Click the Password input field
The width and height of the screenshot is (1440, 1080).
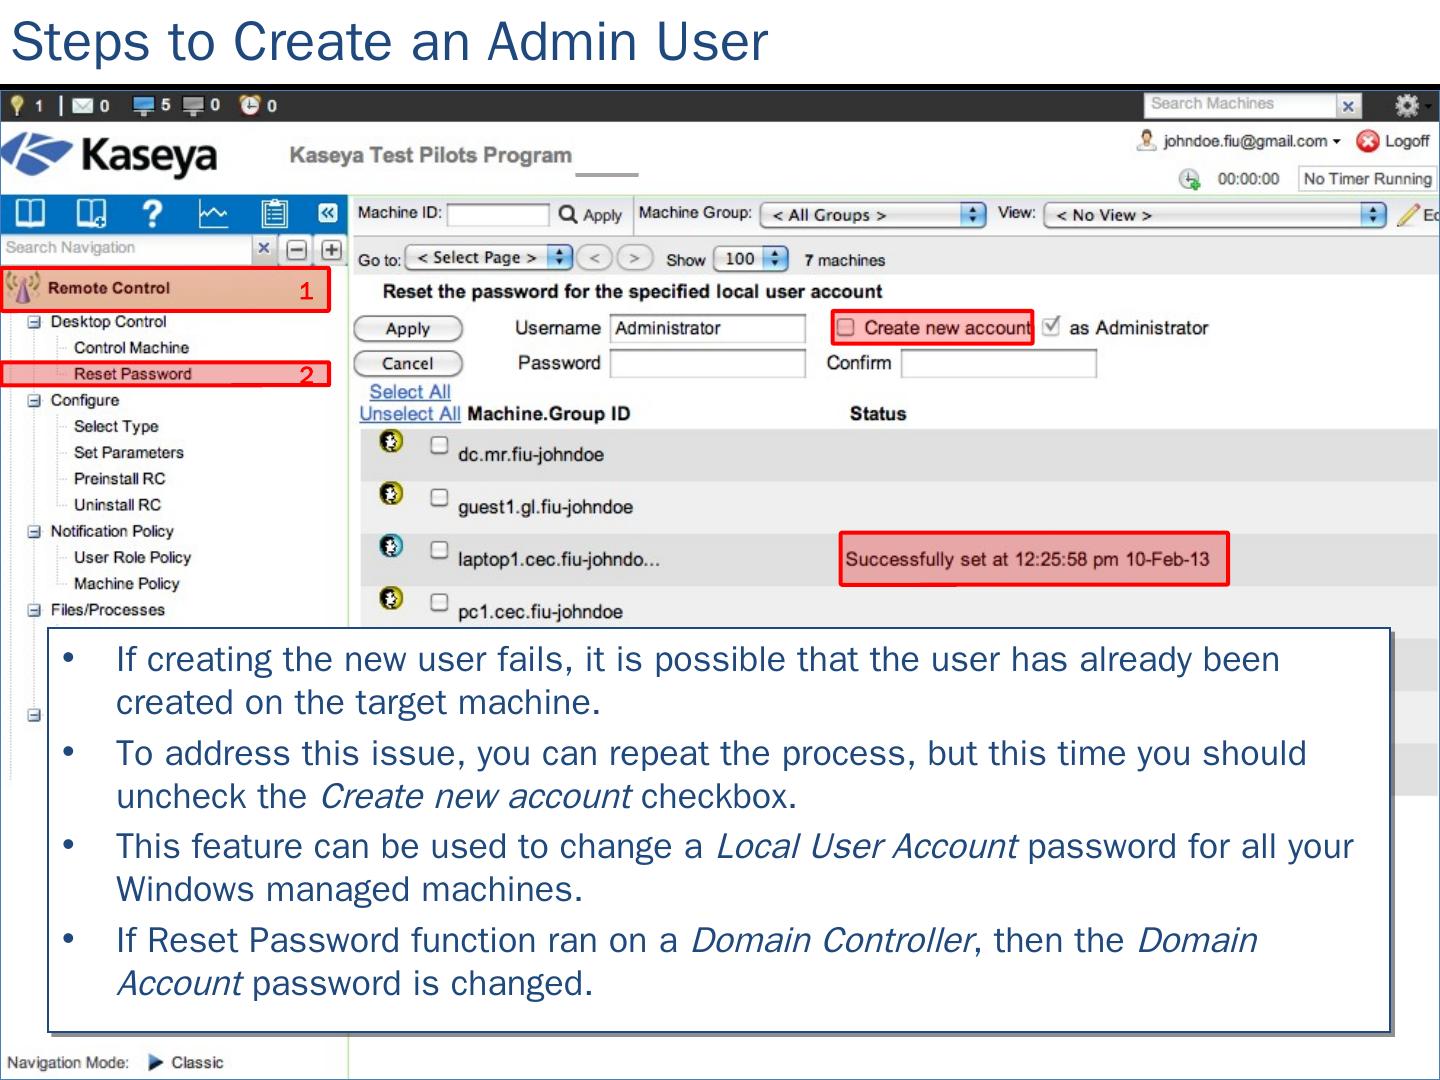[x=707, y=363]
